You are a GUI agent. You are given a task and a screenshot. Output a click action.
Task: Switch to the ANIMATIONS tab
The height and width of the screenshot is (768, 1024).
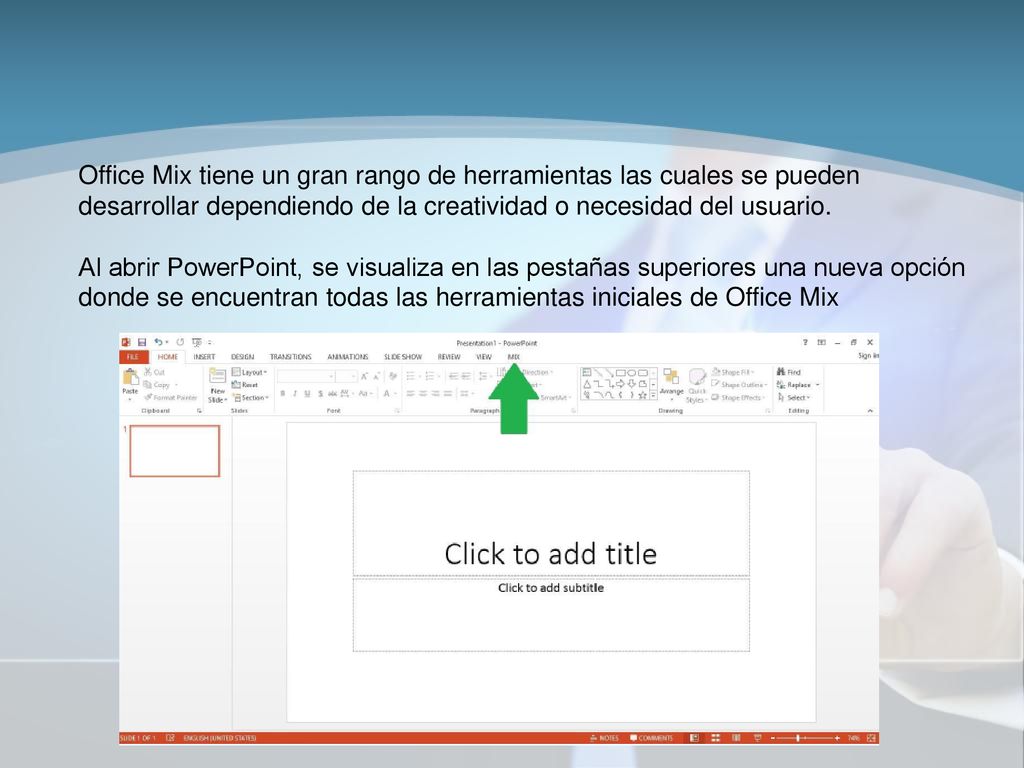[347, 357]
